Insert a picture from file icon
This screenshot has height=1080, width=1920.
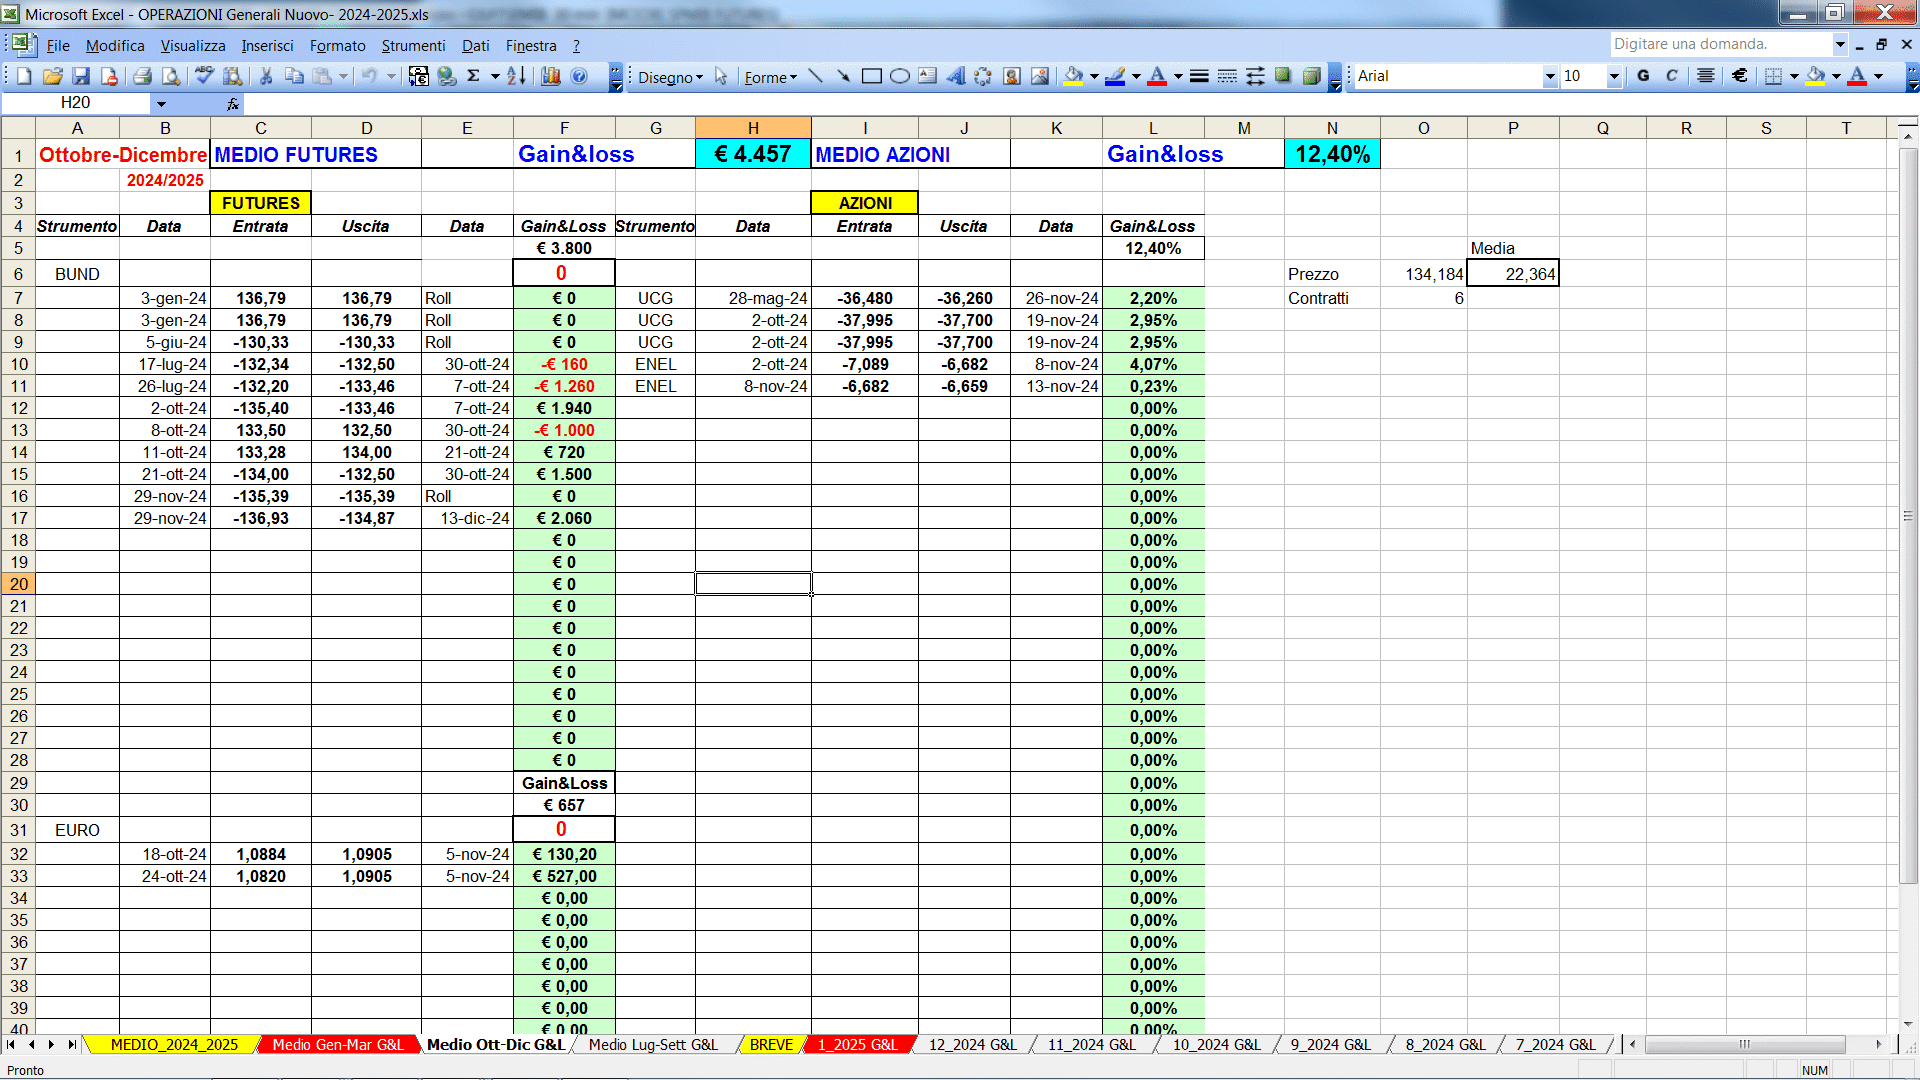(x=1040, y=76)
